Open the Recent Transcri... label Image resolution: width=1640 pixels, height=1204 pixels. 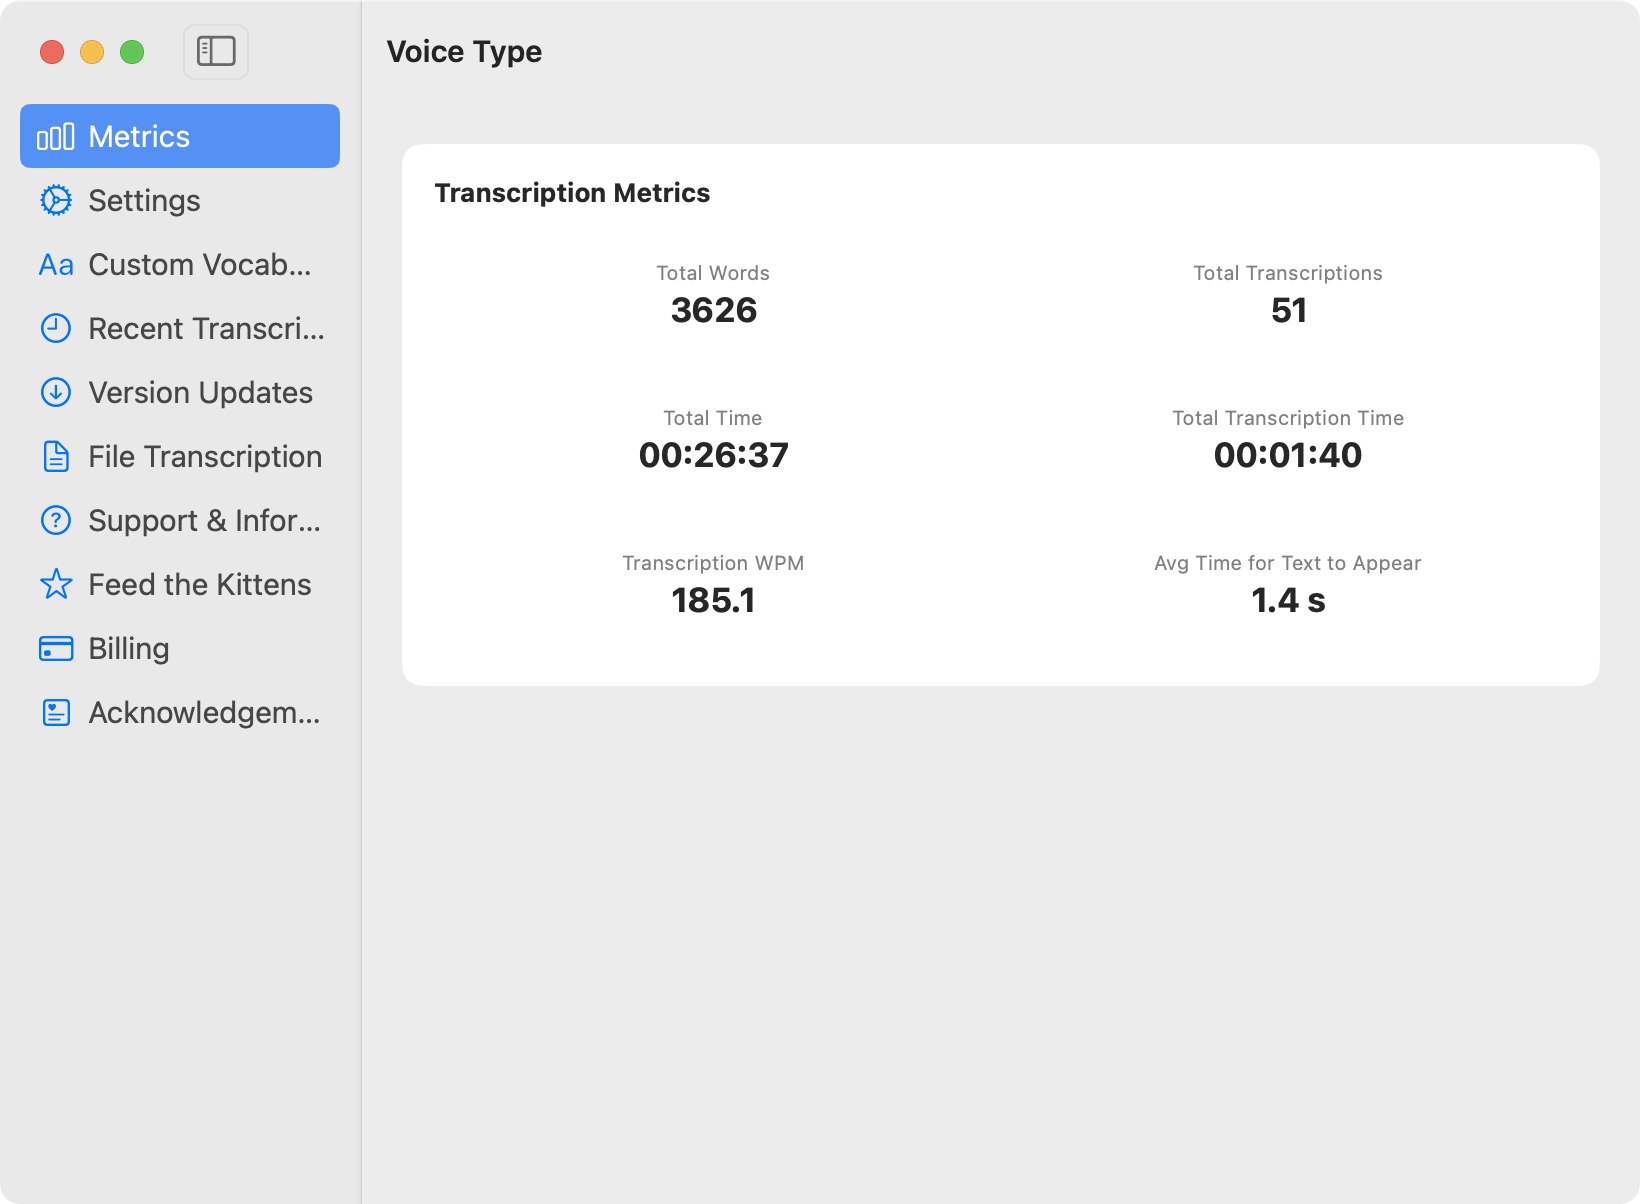(207, 329)
